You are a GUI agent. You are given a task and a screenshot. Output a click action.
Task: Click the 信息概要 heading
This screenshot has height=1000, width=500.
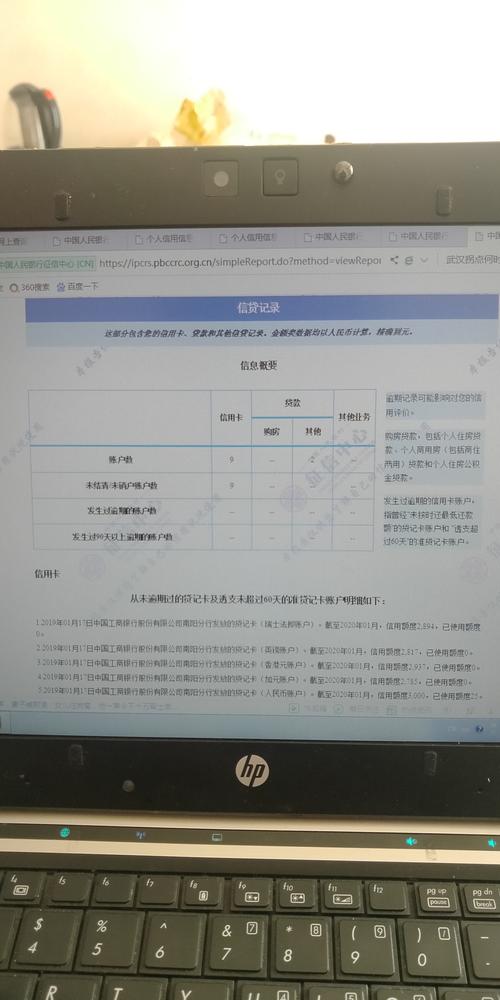click(258, 365)
